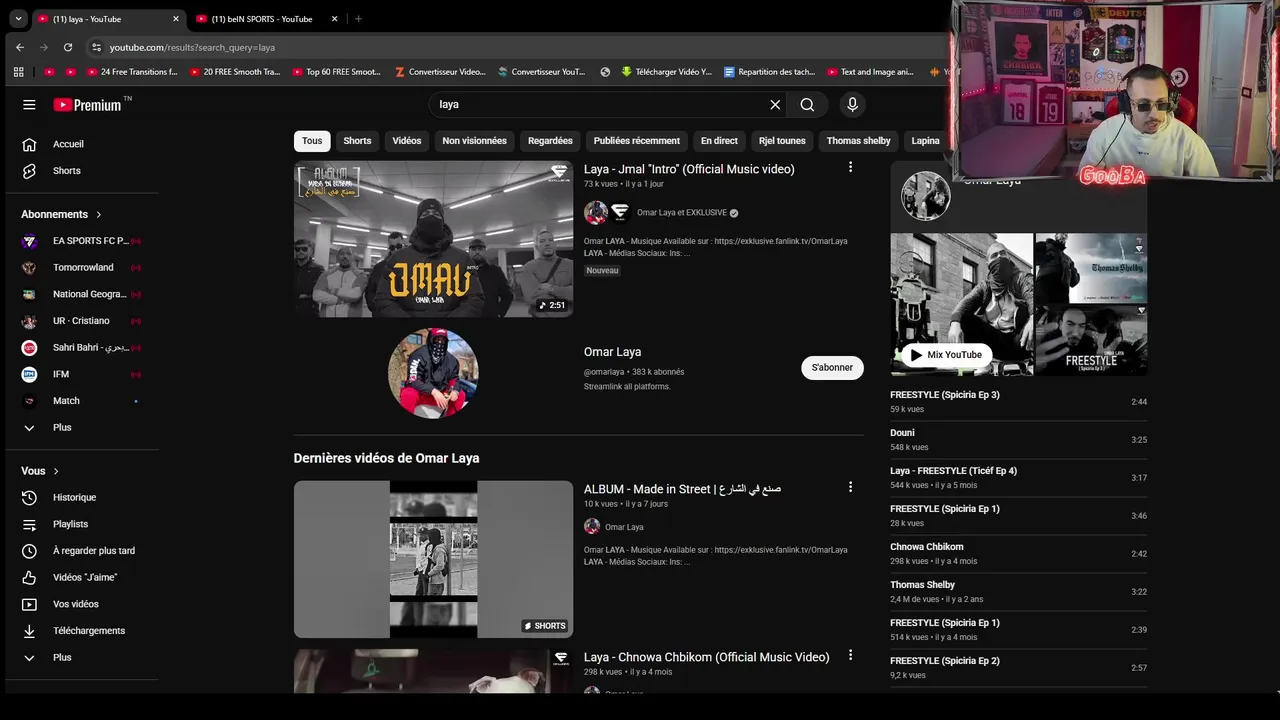Open Accueil home icon in sidebar

tap(29, 144)
